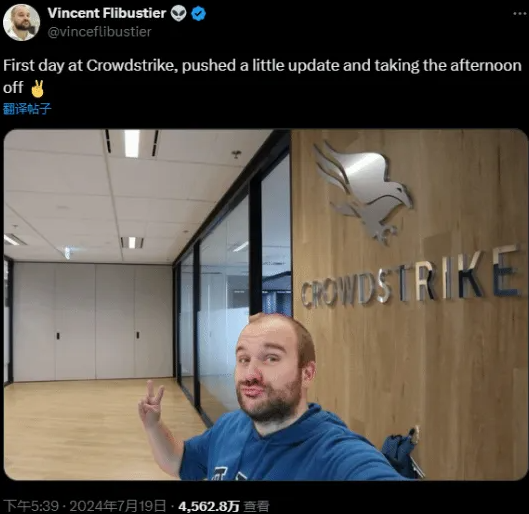The width and height of the screenshot is (529, 514).
Task: Open Vincent Flibustier's profile avatar
Action: point(21,23)
